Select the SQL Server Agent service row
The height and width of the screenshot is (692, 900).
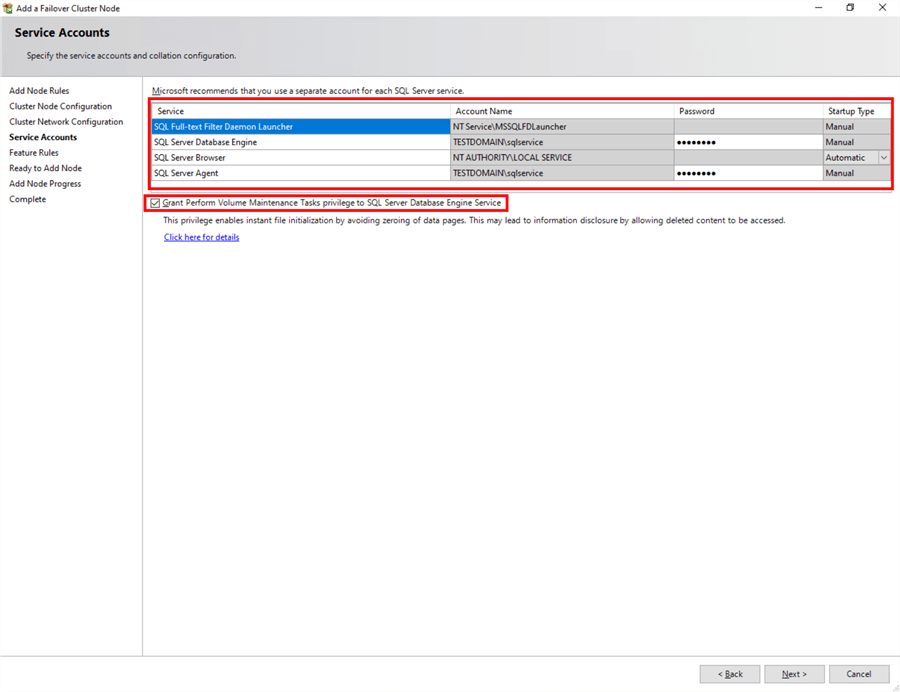point(301,173)
